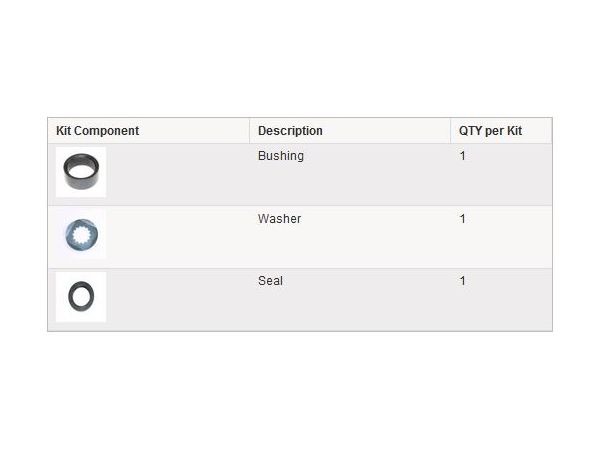Click the word QTY in the last header

tap(471, 131)
